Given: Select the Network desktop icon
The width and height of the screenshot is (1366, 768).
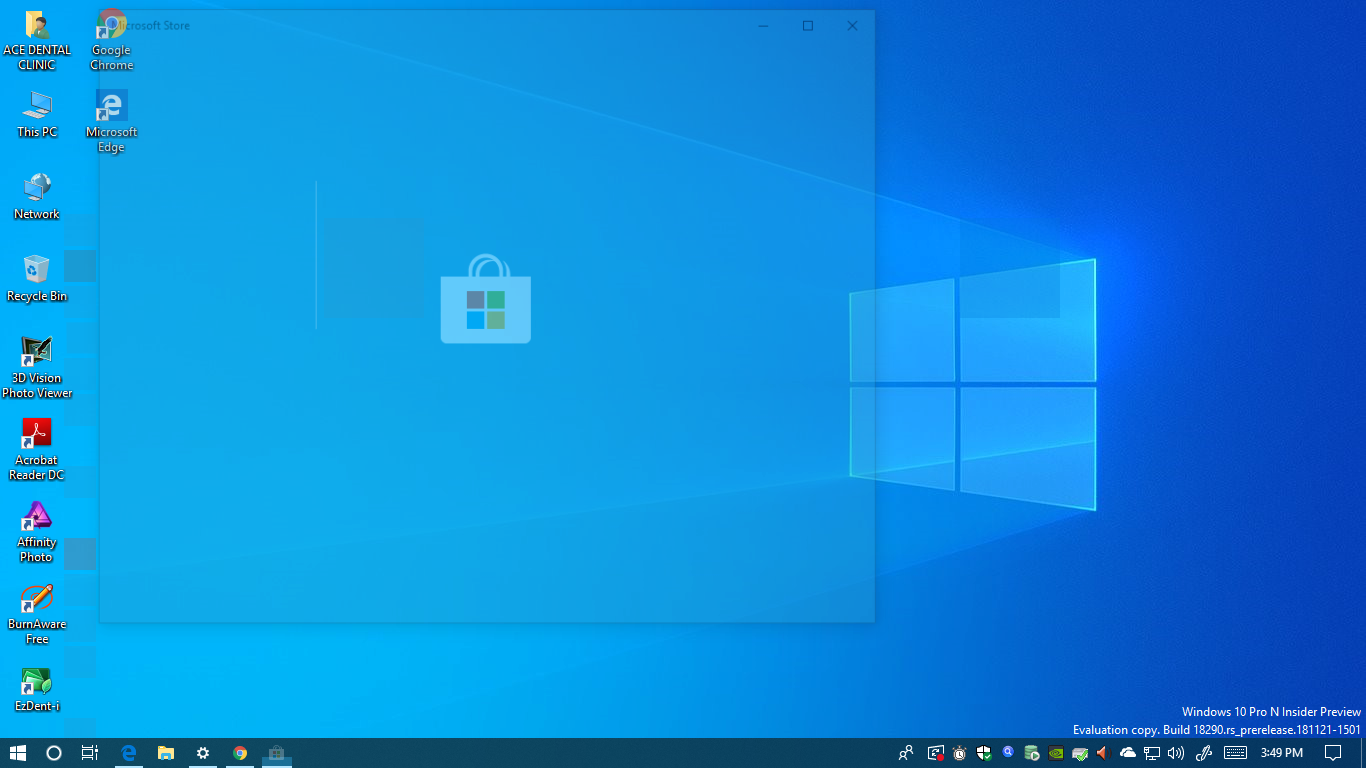Looking at the screenshot, I should pos(37,197).
